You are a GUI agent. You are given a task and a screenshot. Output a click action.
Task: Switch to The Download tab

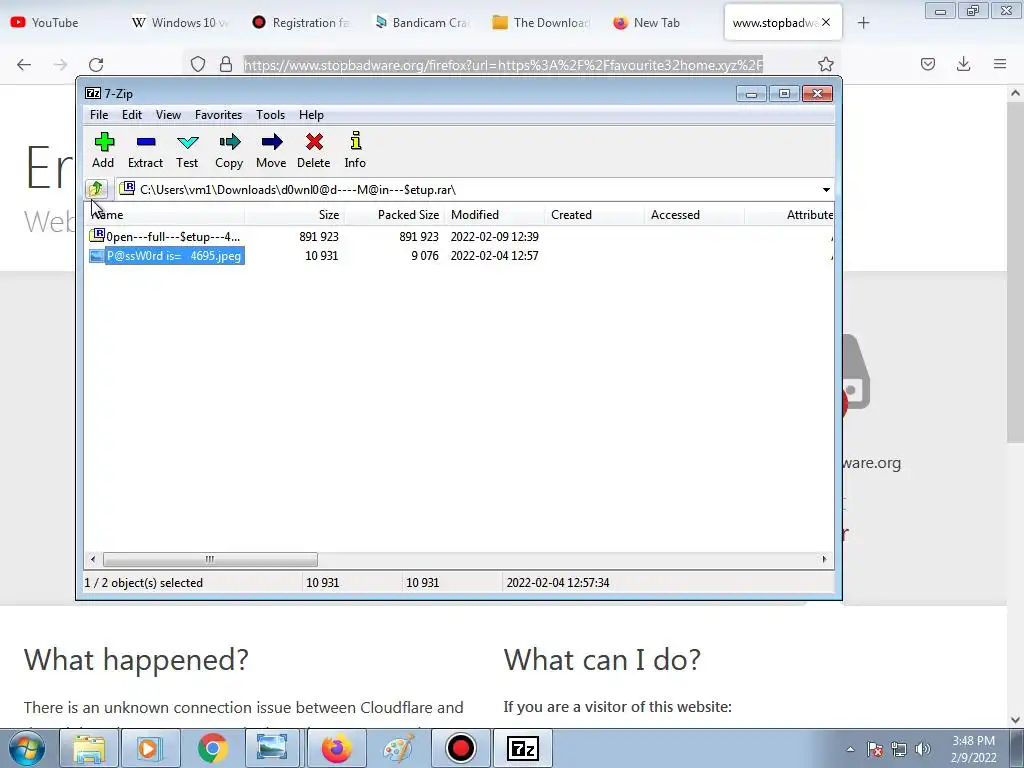pyautogui.click(x=543, y=23)
